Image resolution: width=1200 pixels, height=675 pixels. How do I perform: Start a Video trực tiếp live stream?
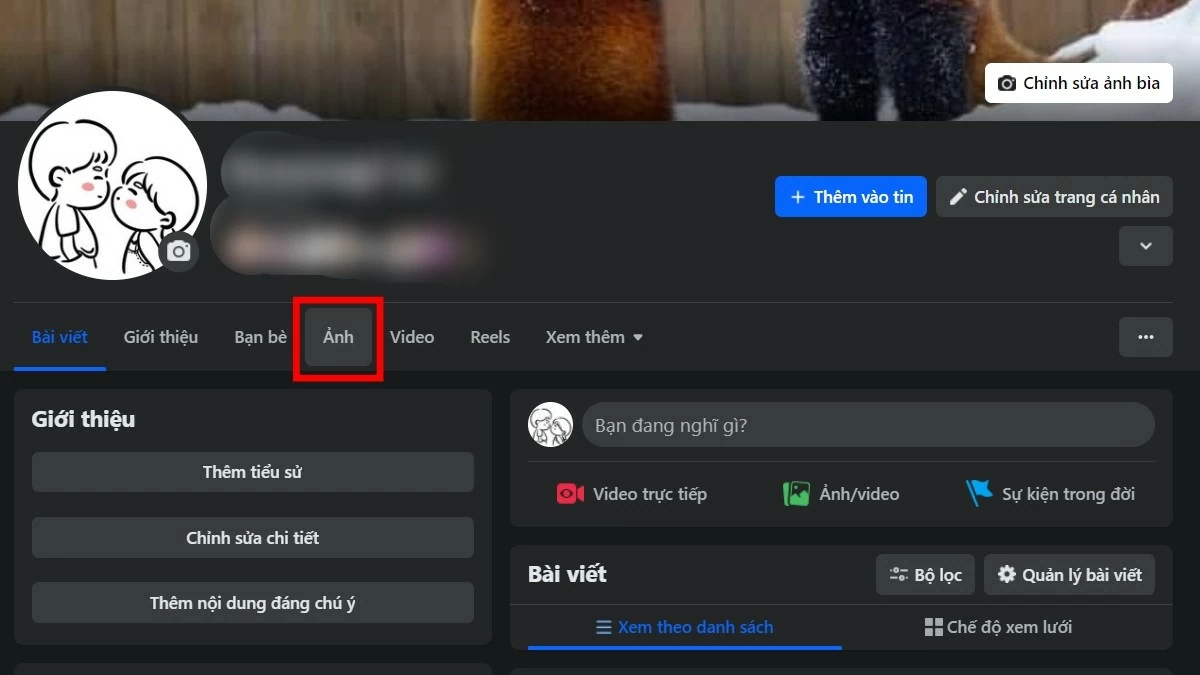pyautogui.click(x=632, y=493)
